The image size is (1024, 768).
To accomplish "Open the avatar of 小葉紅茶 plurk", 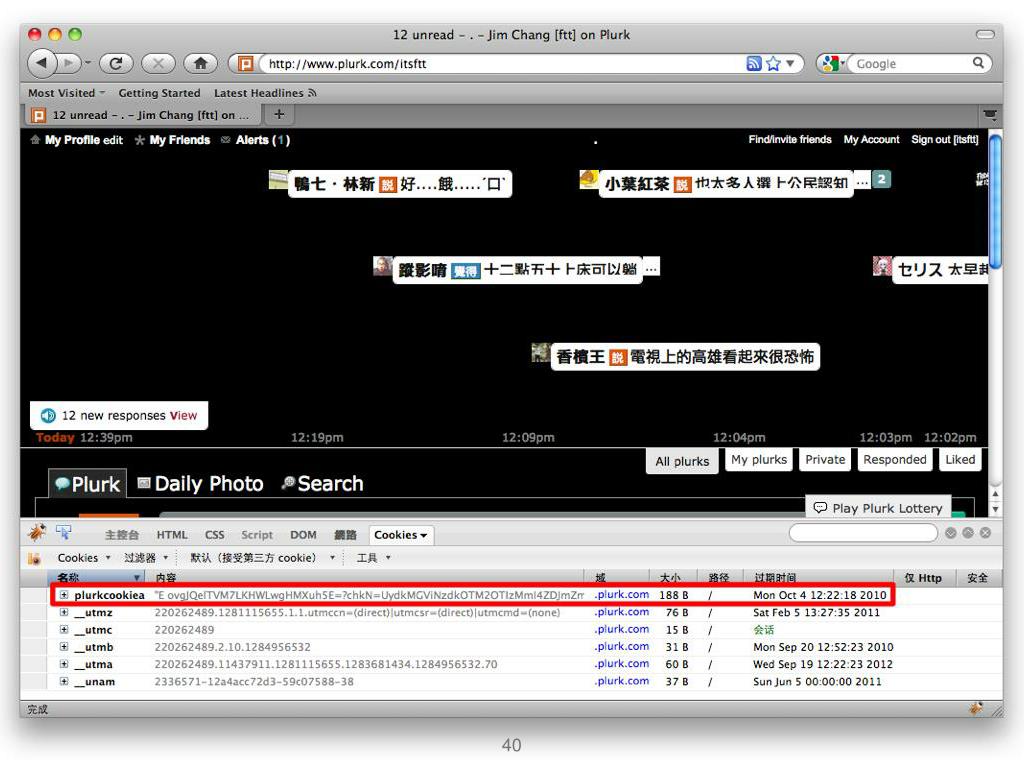I will click(588, 179).
